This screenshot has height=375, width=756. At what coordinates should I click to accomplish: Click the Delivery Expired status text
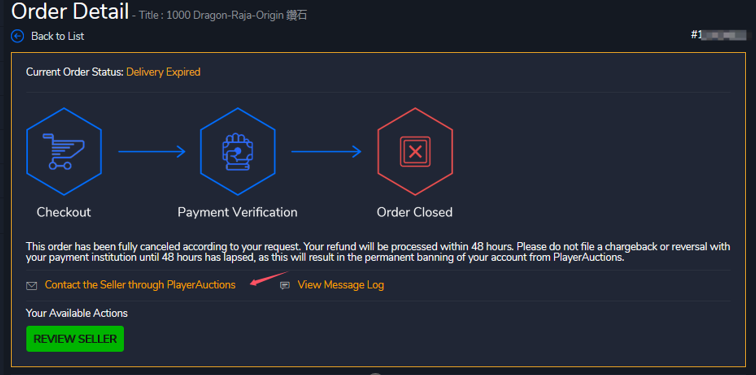click(163, 72)
